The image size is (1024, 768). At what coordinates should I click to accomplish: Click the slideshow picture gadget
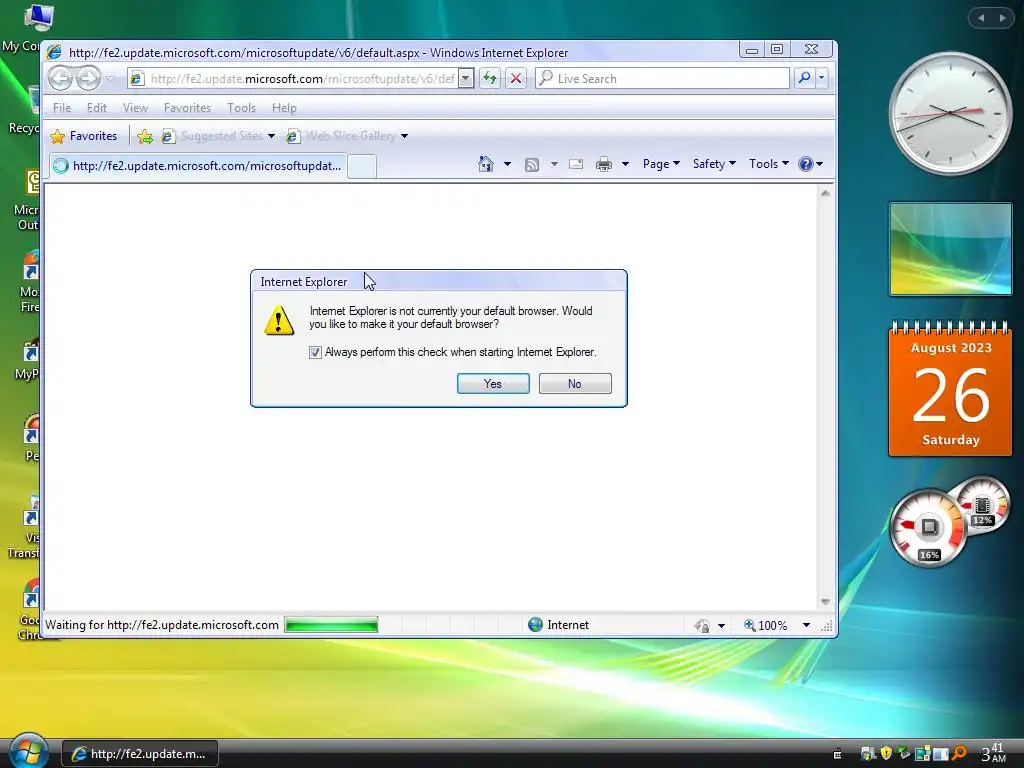click(950, 249)
